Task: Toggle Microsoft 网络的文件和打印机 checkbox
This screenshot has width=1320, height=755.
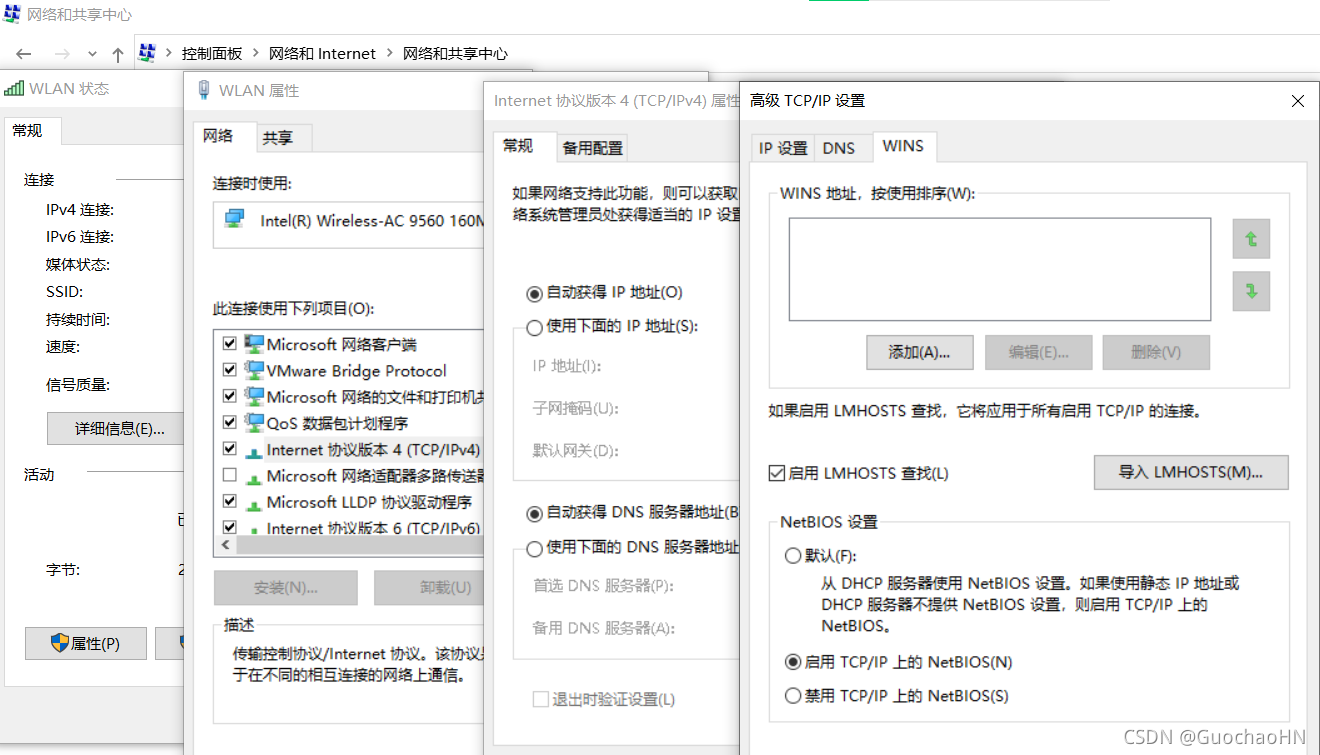Action: point(230,397)
